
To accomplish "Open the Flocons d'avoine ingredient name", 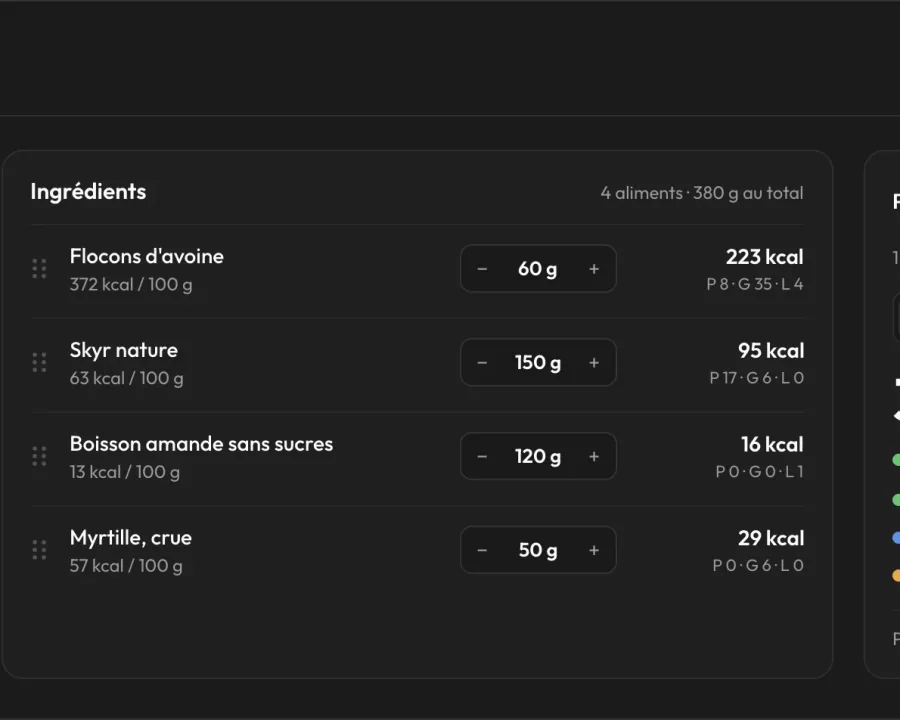I will (x=147, y=256).
